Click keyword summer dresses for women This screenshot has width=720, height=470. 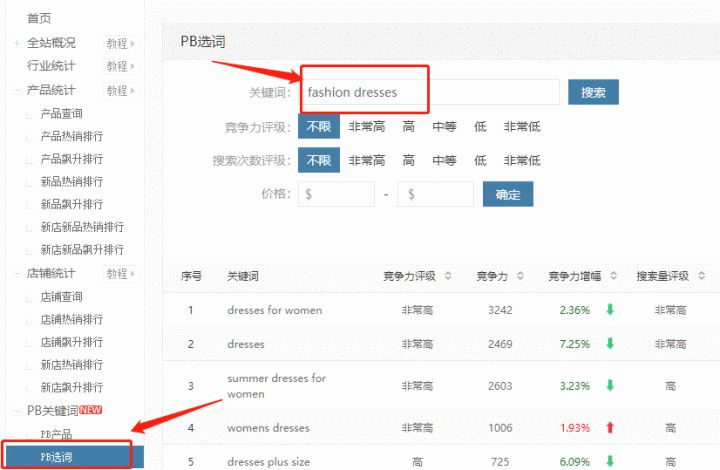[x=276, y=386]
